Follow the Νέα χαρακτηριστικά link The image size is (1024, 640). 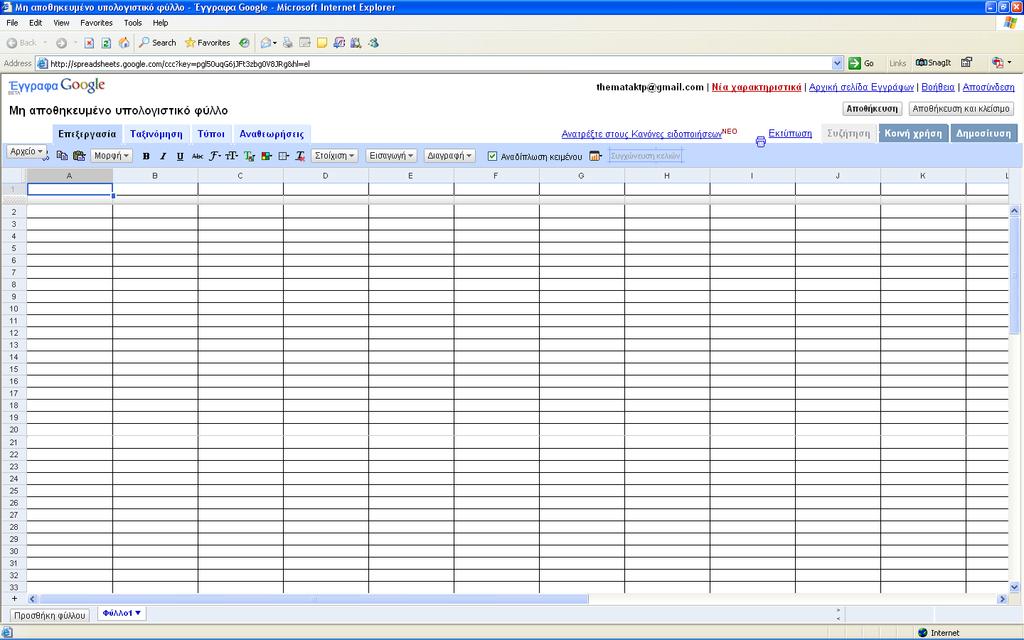coord(756,87)
